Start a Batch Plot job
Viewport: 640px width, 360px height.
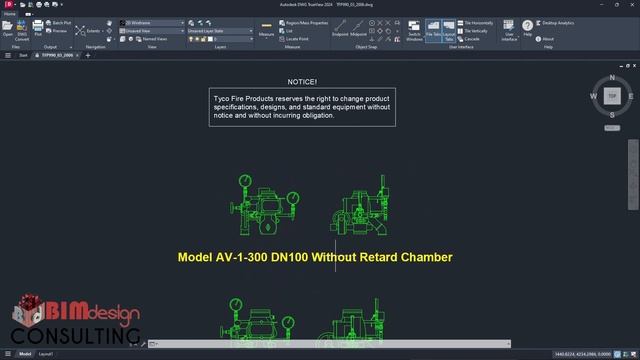coord(58,23)
